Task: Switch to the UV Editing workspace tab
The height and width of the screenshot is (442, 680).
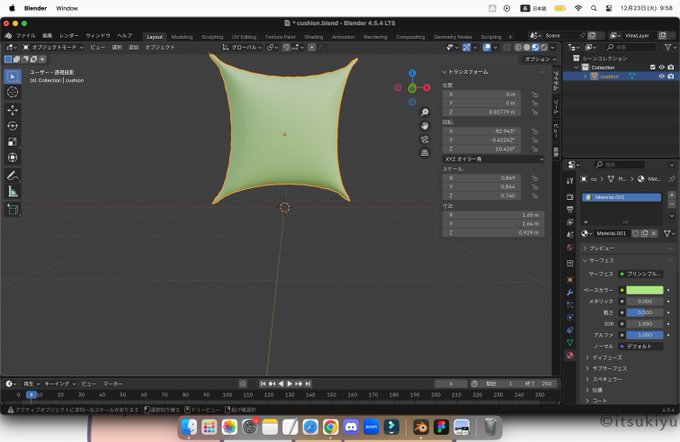Action: coord(244,37)
